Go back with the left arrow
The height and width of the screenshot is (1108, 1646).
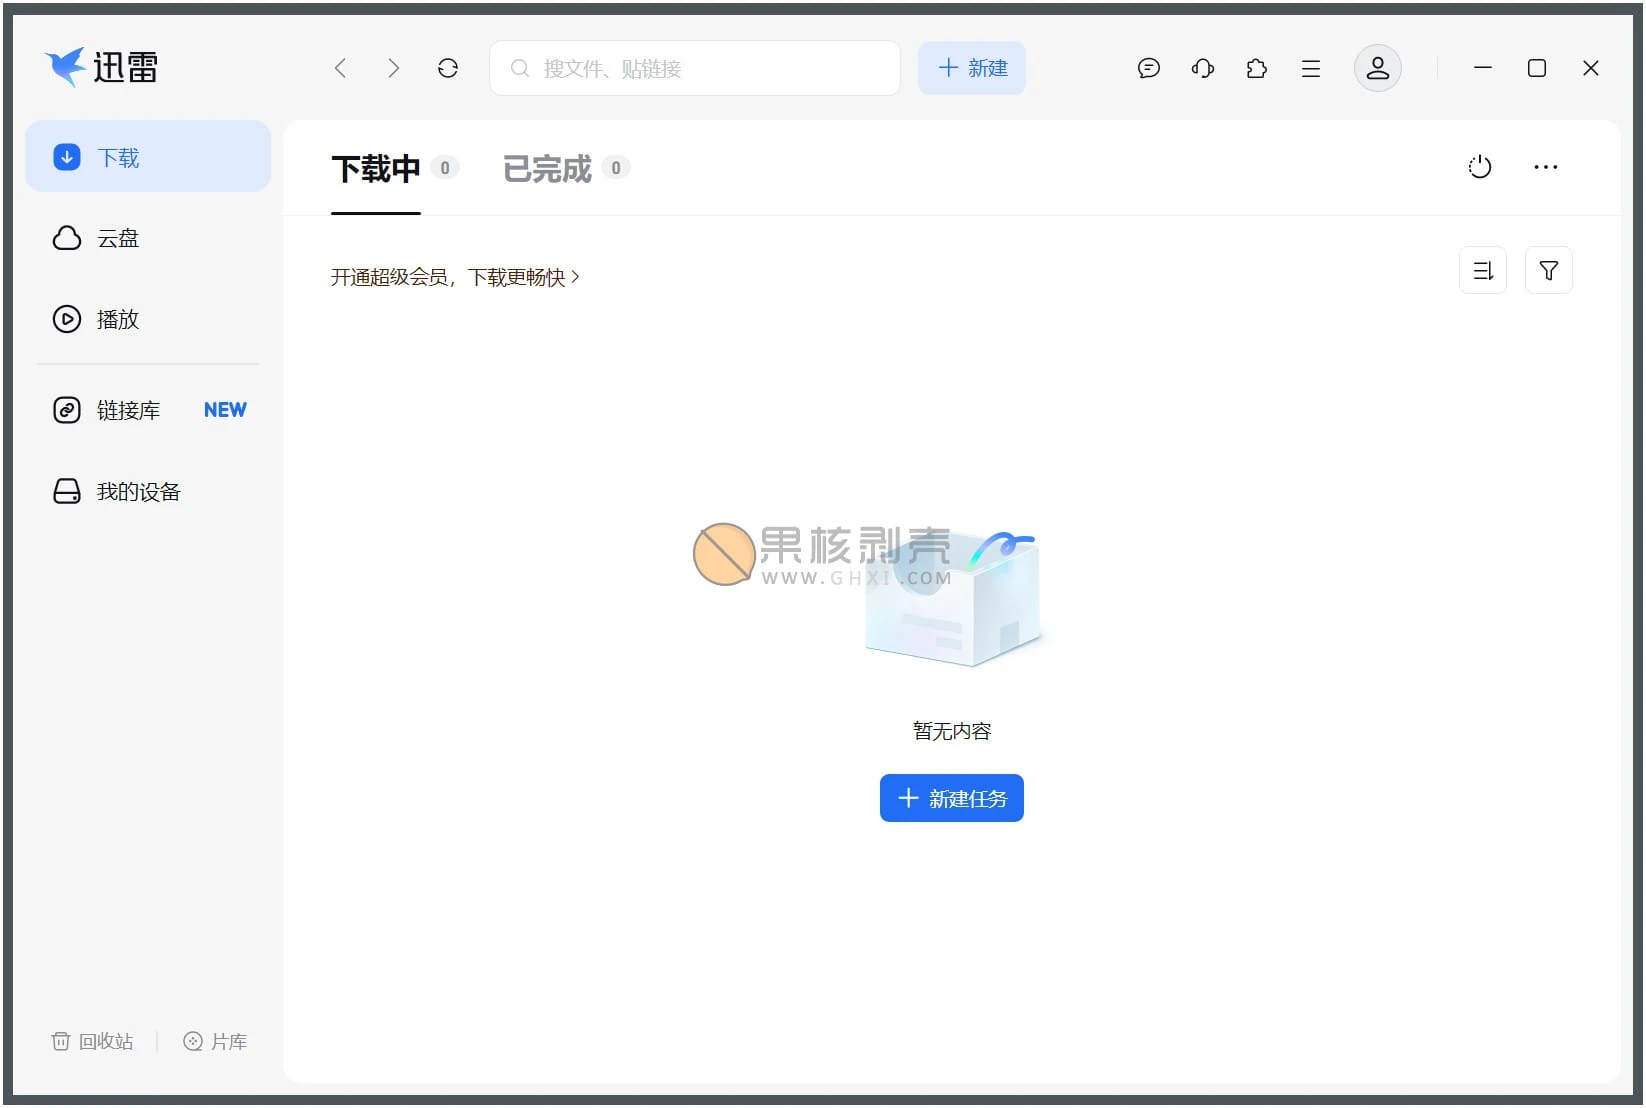340,68
